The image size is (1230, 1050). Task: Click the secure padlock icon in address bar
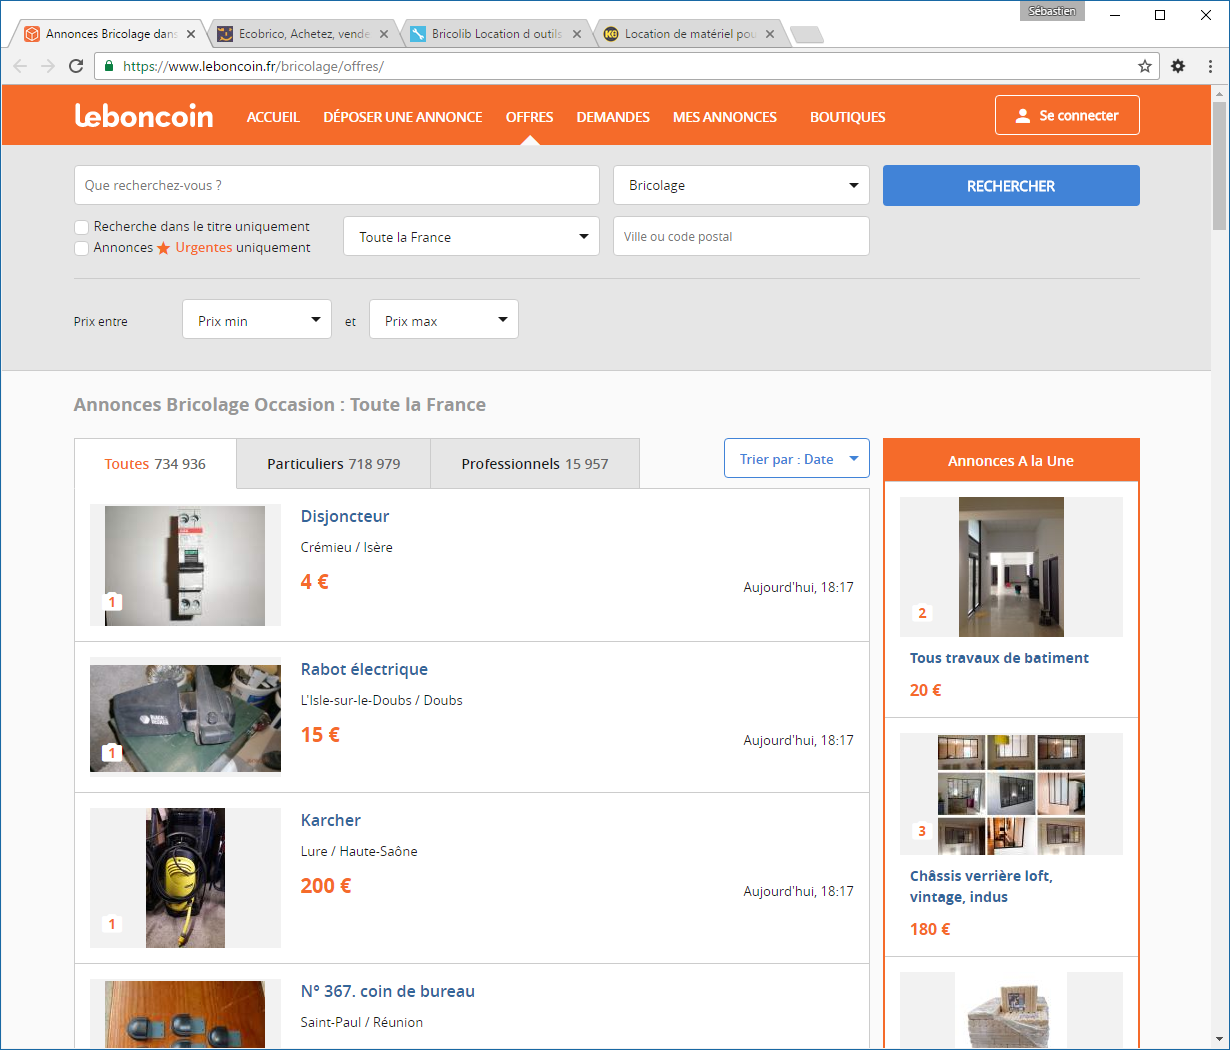(109, 66)
